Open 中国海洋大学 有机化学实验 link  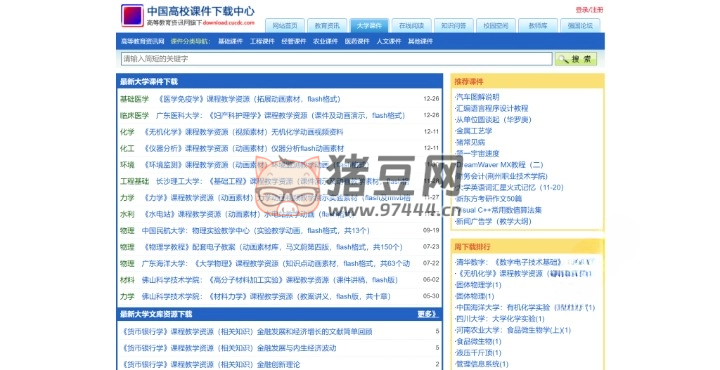coord(525,308)
